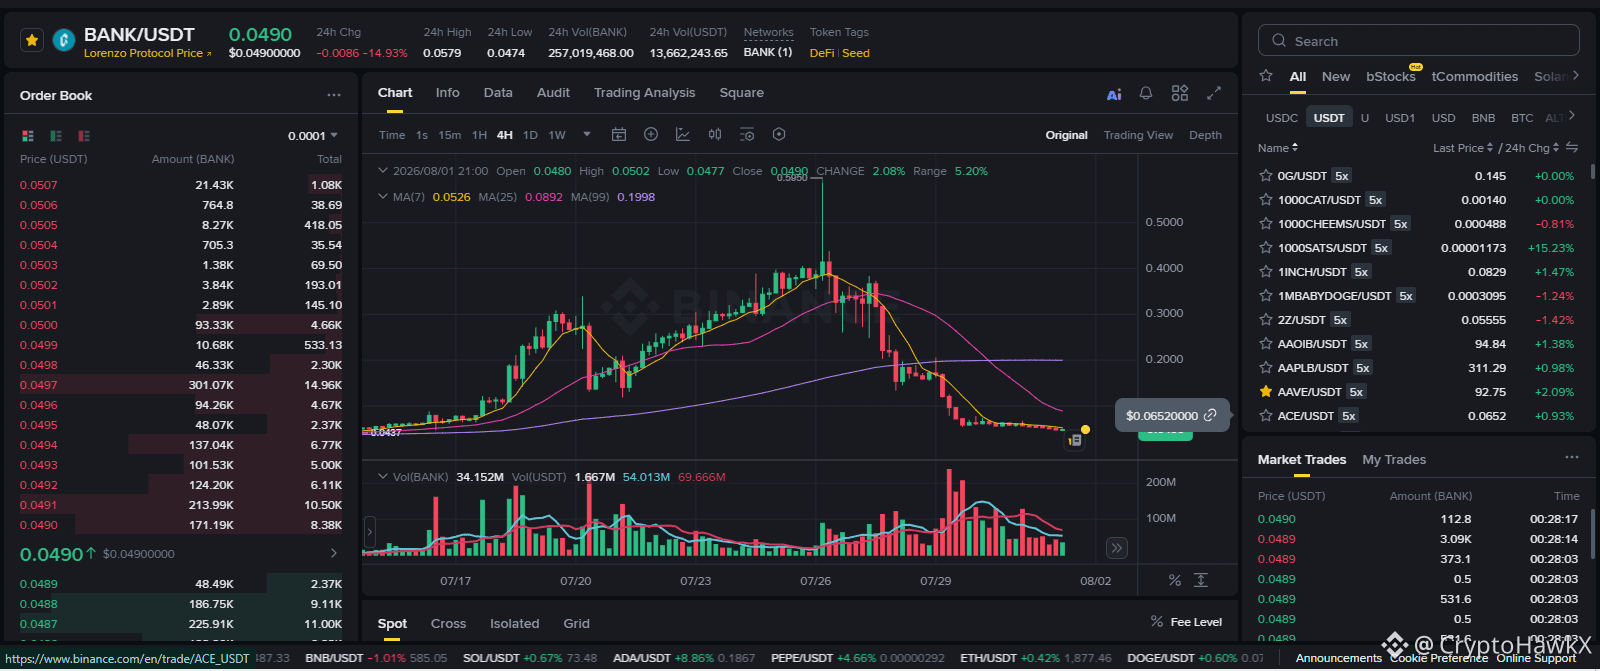
Task: Switch chart to Trading View mode
Action: [x=1138, y=135]
